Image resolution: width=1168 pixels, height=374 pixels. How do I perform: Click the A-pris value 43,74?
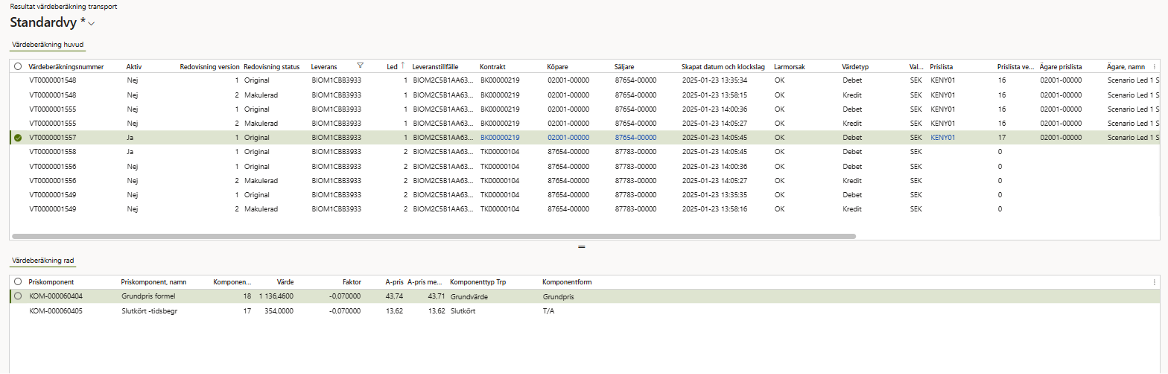point(395,297)
